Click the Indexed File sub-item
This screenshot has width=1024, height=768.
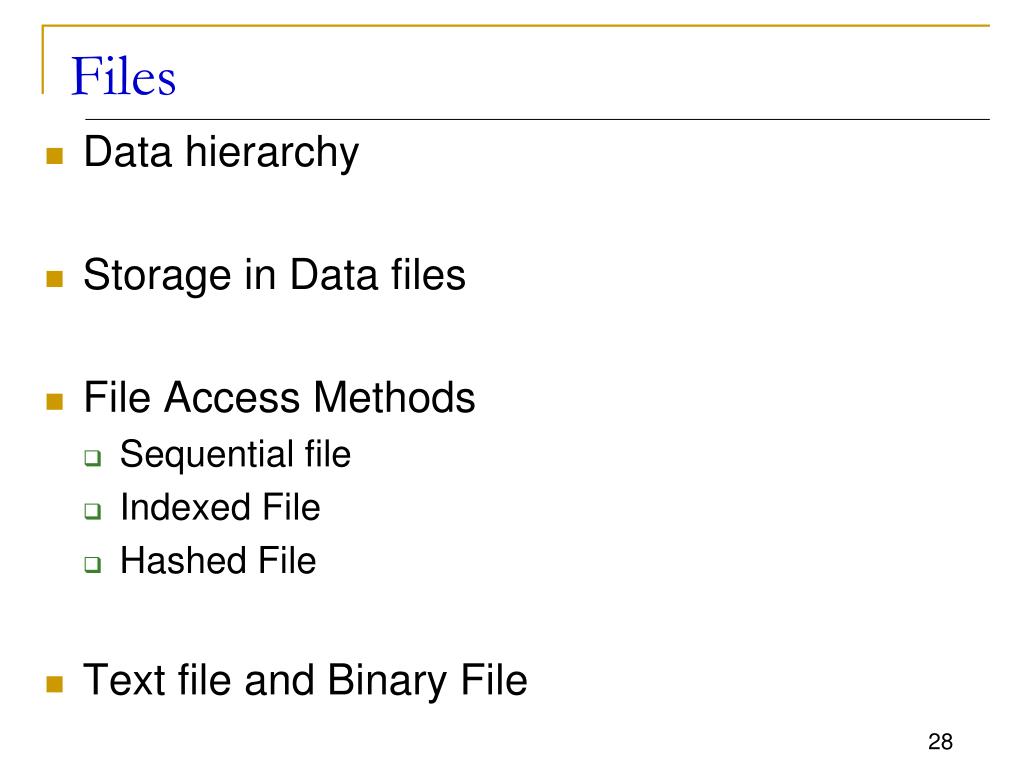220,507
